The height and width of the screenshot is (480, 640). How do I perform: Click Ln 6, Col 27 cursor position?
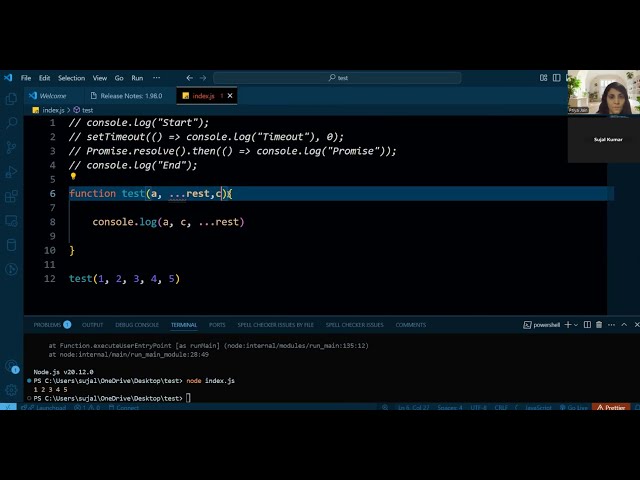coord(413,407)
